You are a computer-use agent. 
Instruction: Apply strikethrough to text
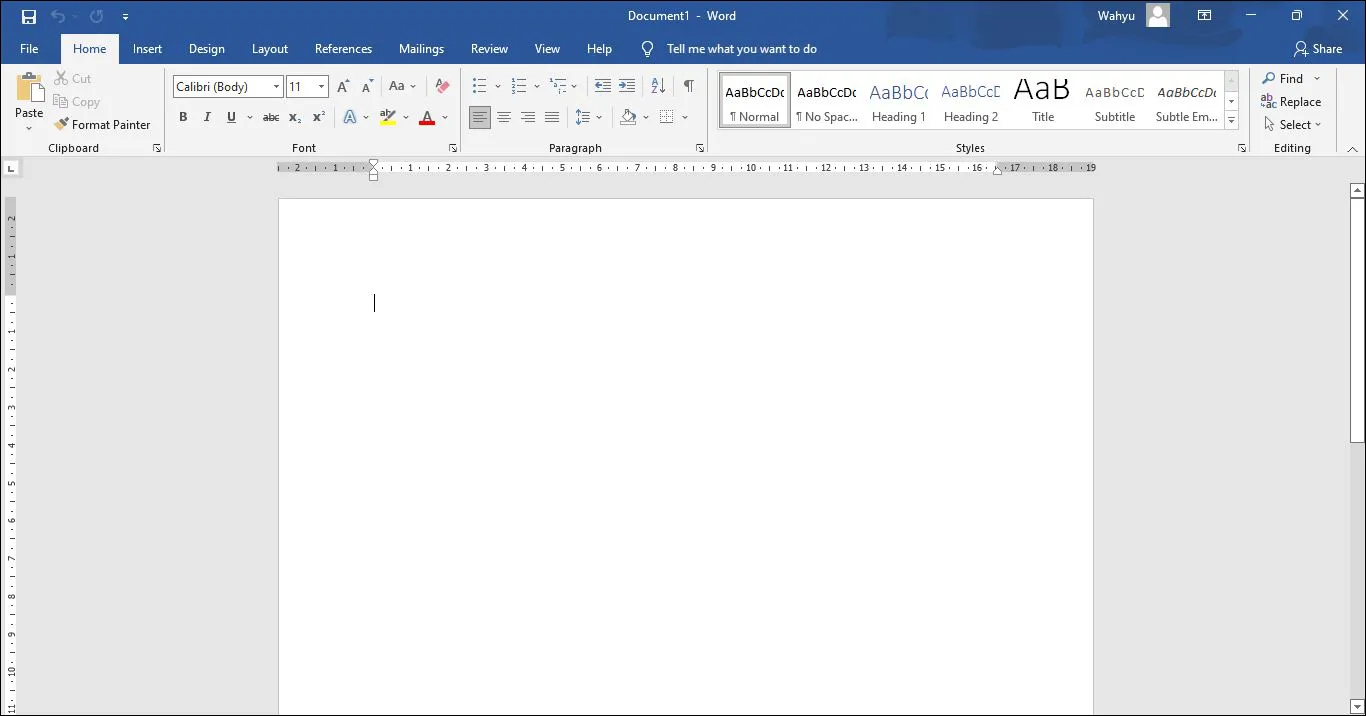pyautogui.click(x=270, y=117)
